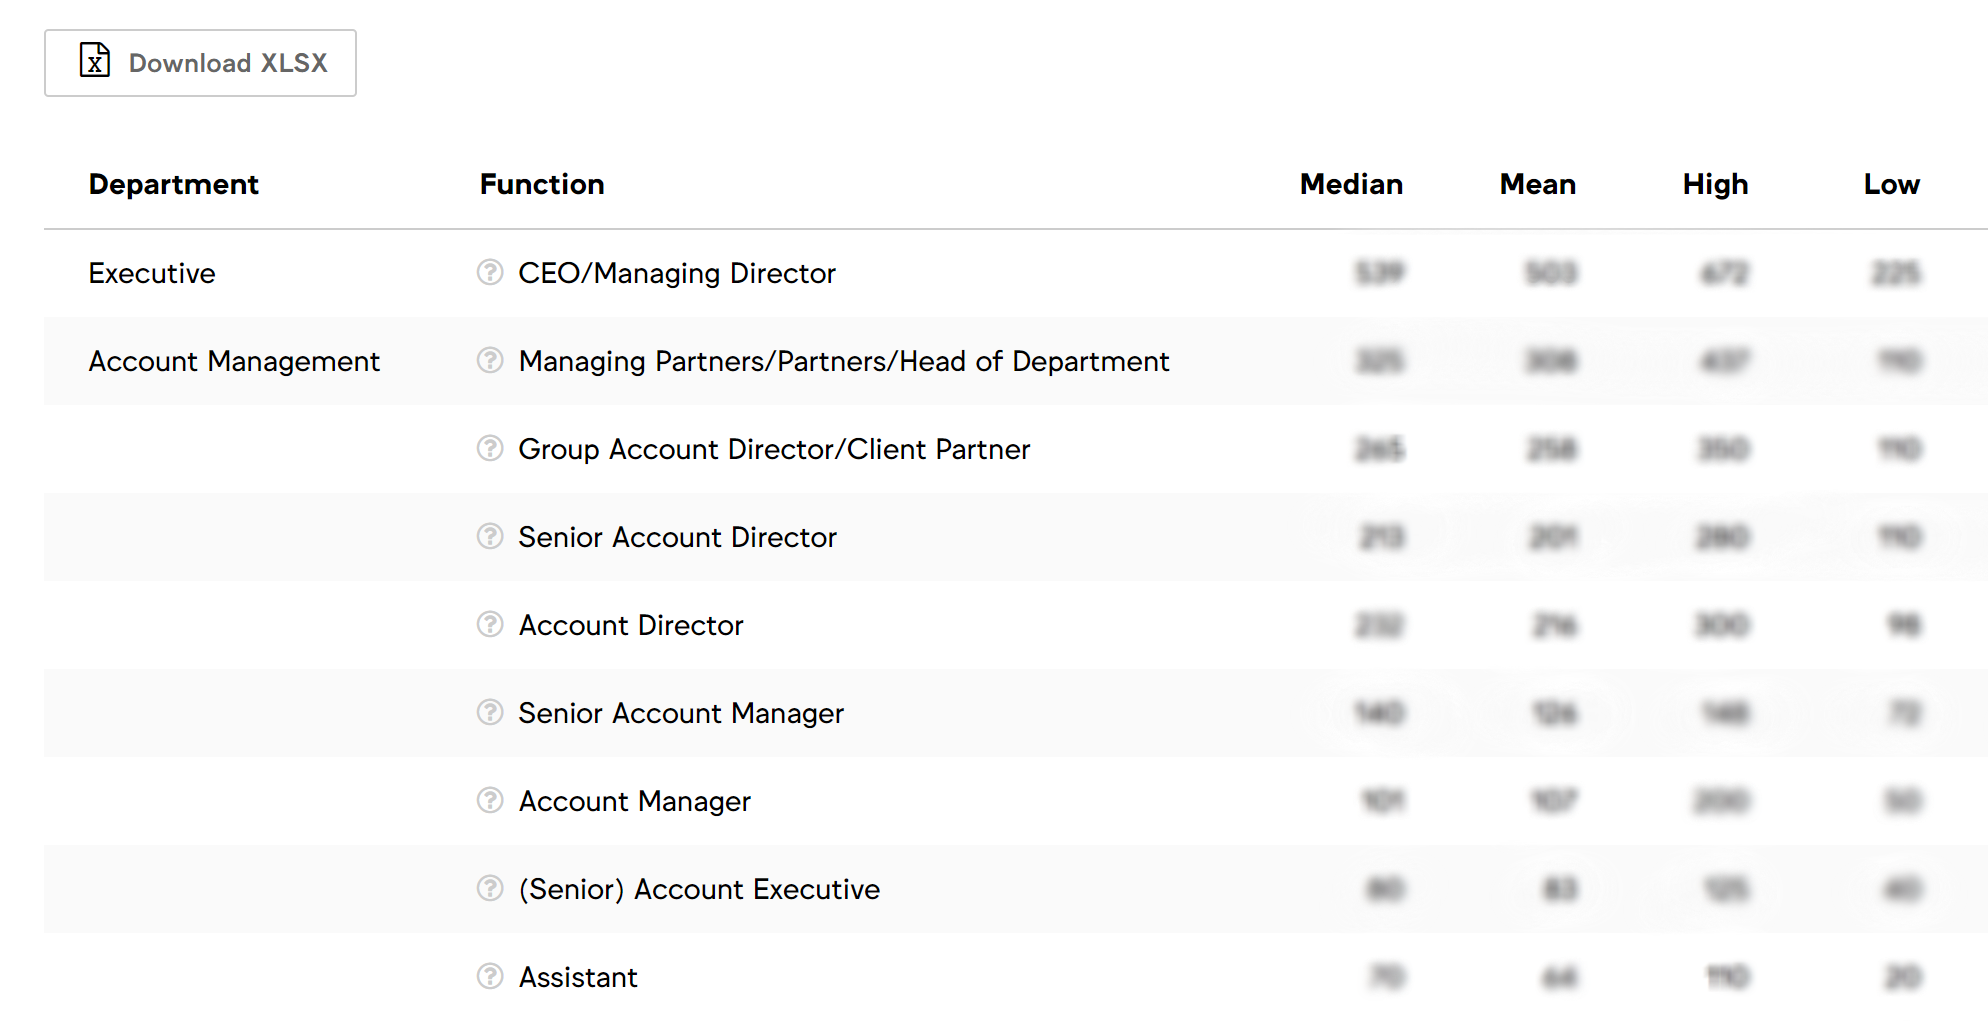
Task: Click question mark next to Senior Account Director
Action: click(x=490, y=536)
